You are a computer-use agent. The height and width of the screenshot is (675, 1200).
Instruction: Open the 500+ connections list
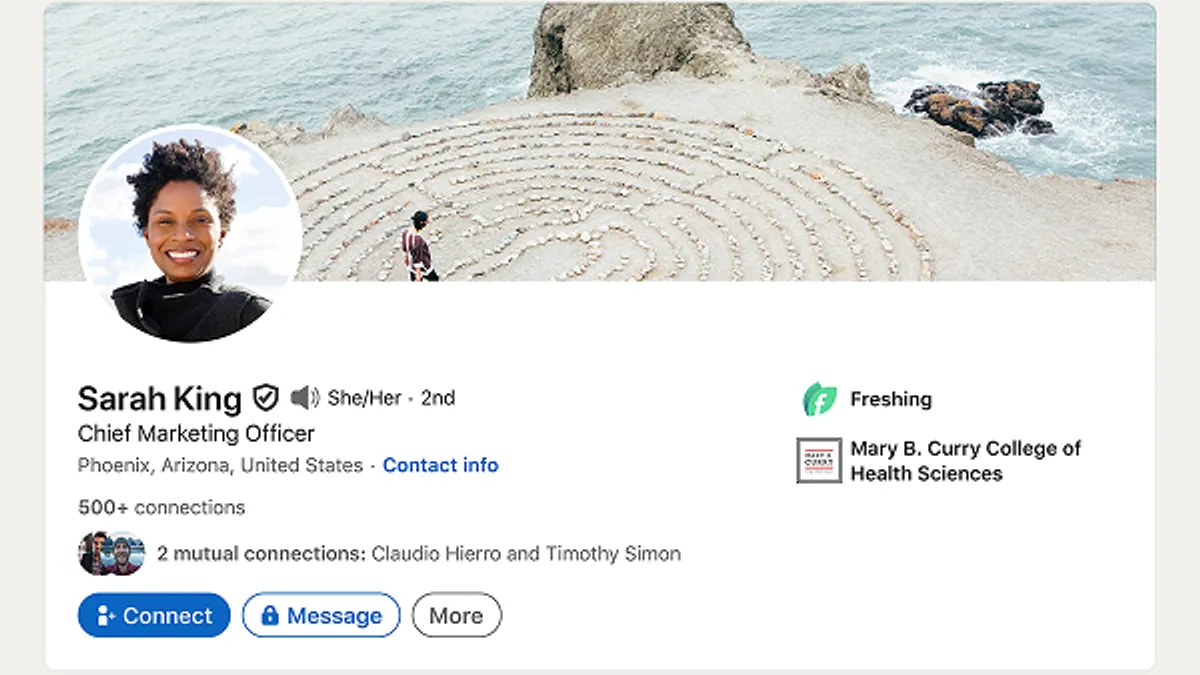tap(161, 507)
